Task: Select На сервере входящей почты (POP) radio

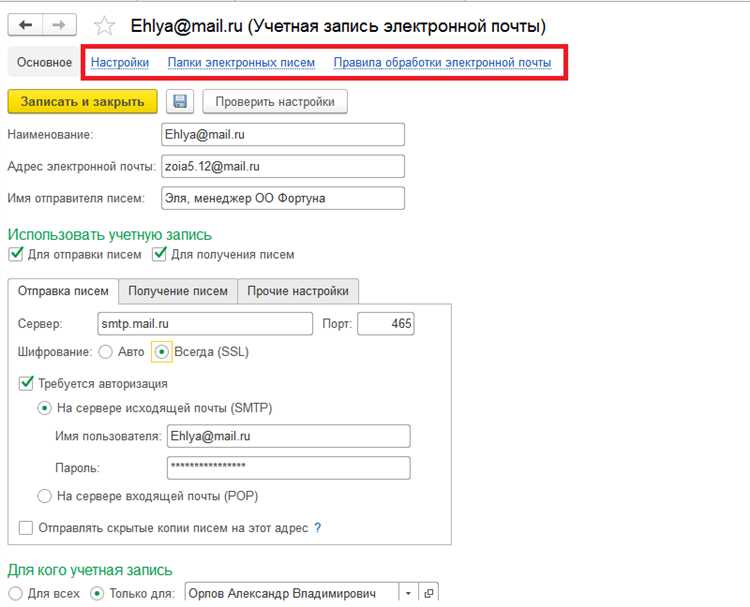Action: 44,496
